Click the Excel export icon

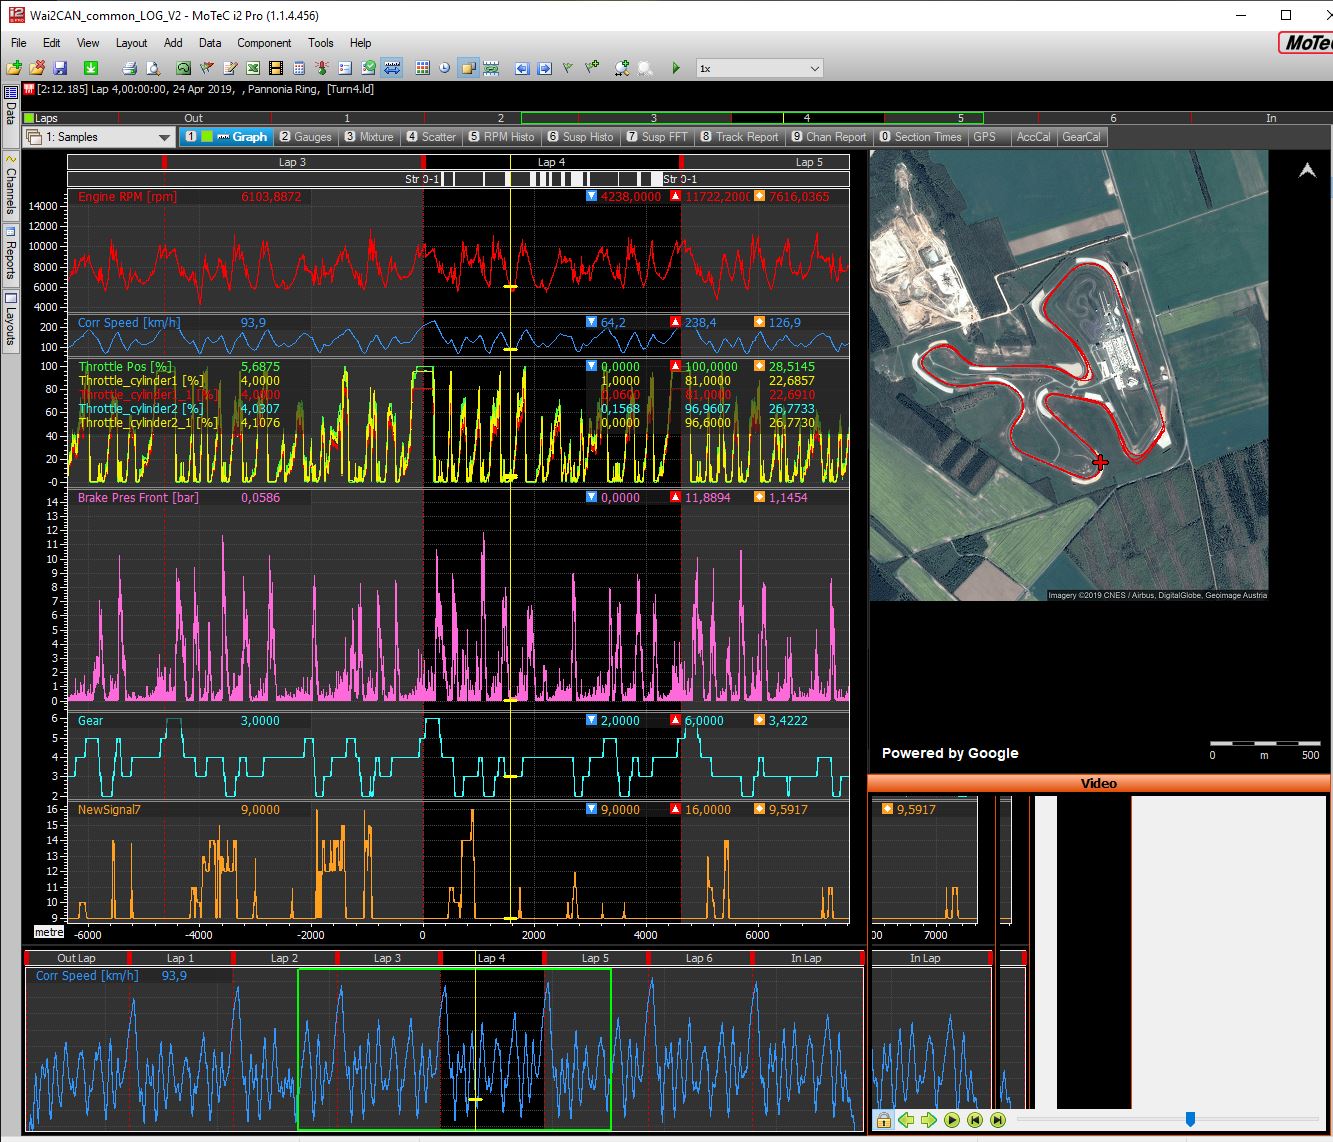tap(253, 68)
